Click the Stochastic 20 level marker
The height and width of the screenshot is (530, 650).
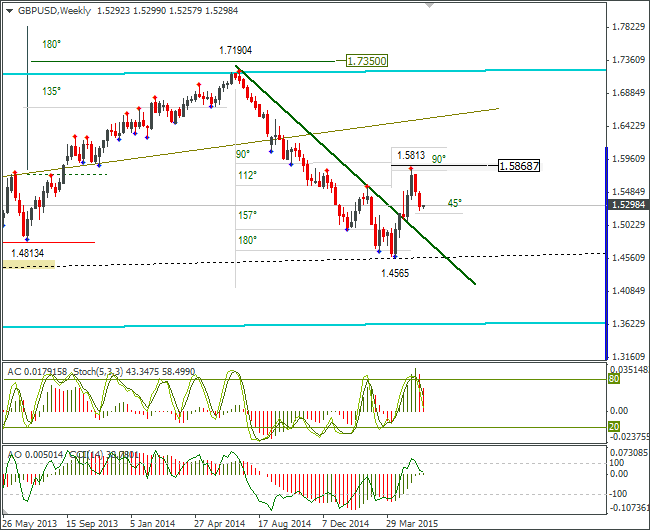click(x=614, y=426)
